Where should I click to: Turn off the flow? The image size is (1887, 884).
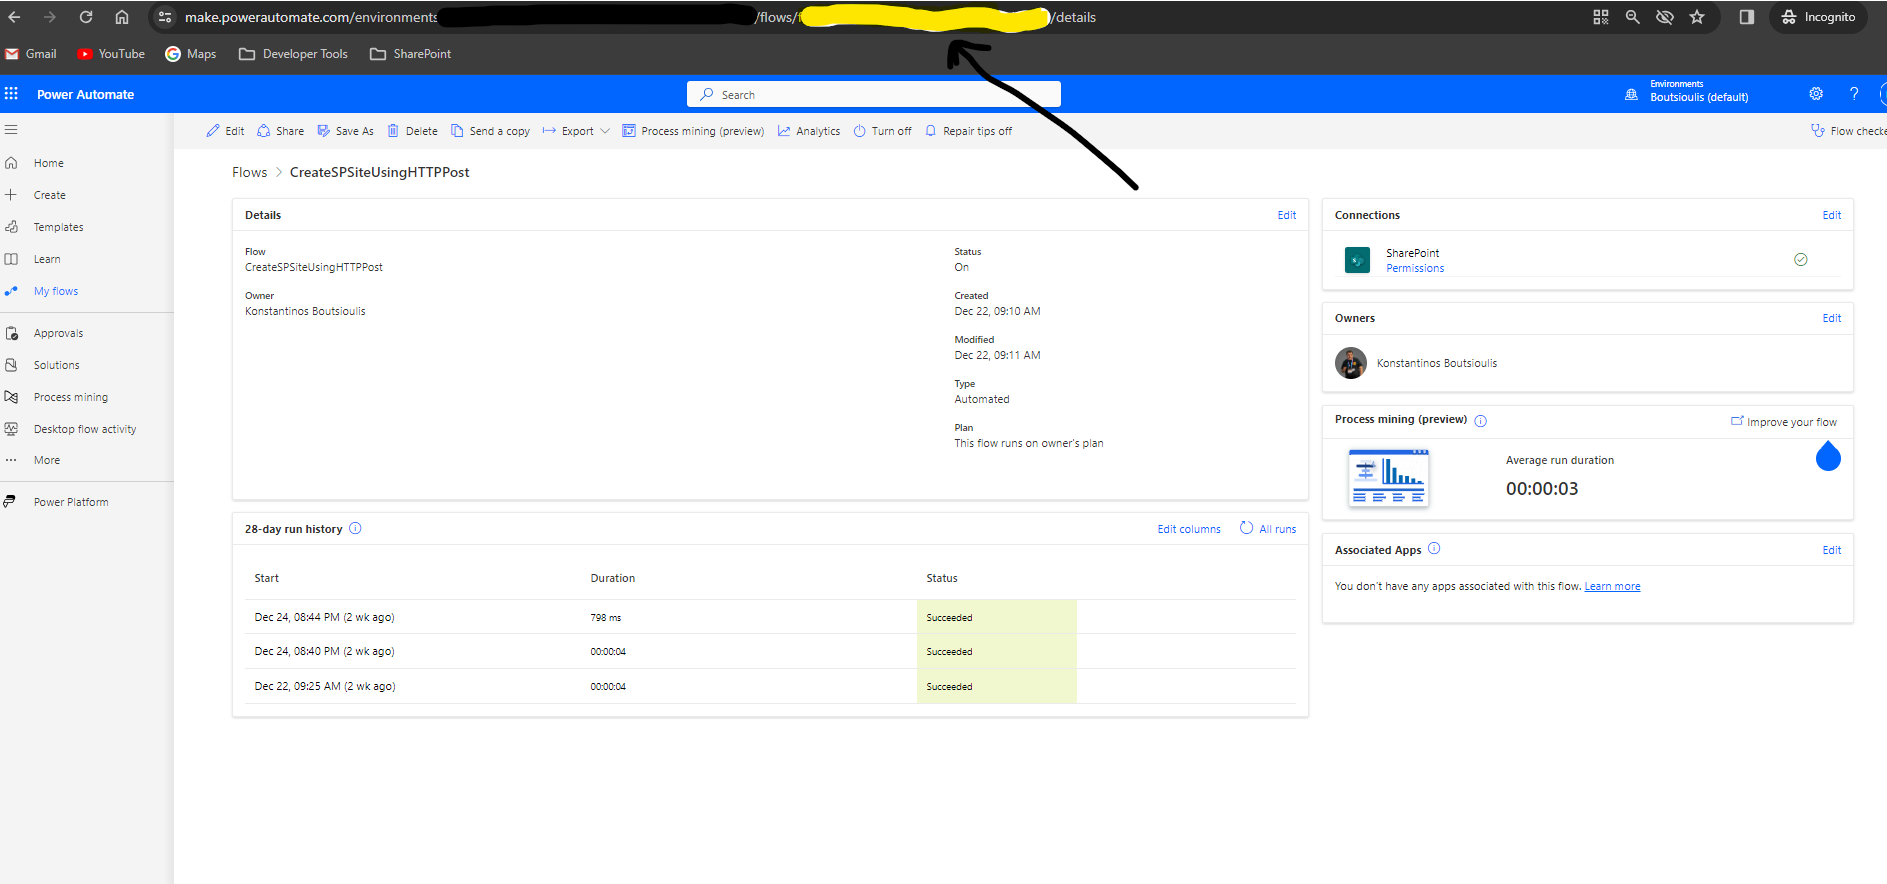882,131
